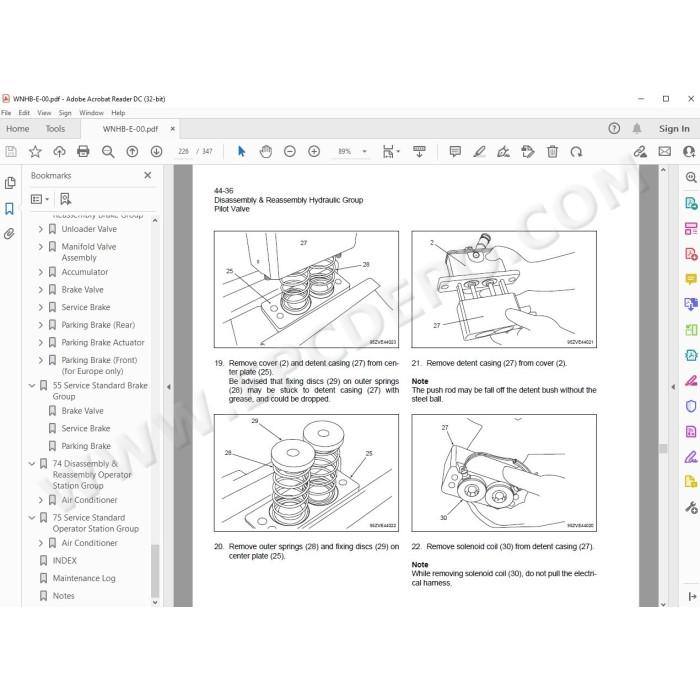Click the Sign In button
The height and width of the screenshot is (700, 700).
coord(674,129)
